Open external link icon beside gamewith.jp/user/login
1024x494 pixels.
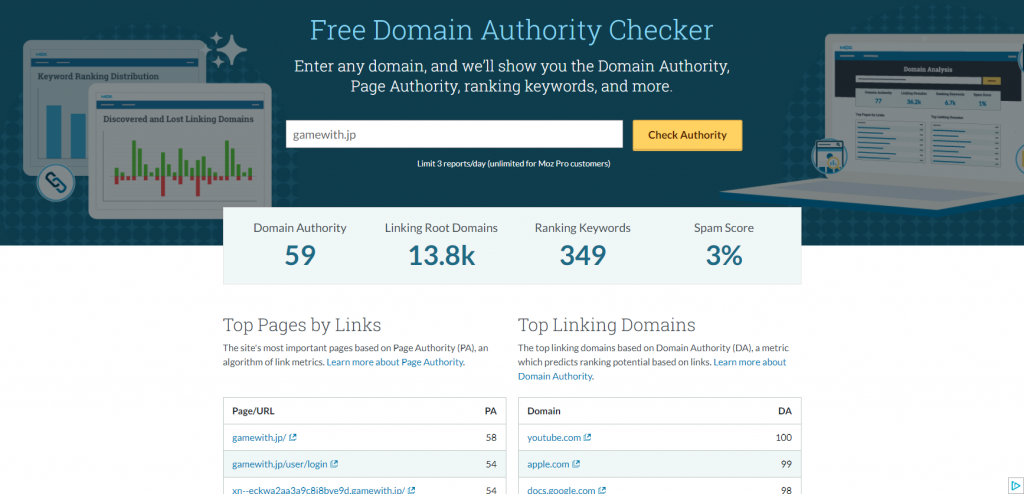[x=334, y=464]
